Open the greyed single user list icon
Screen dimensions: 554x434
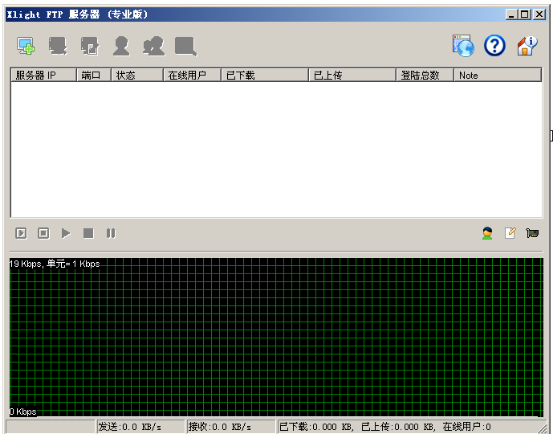(121, 46)
